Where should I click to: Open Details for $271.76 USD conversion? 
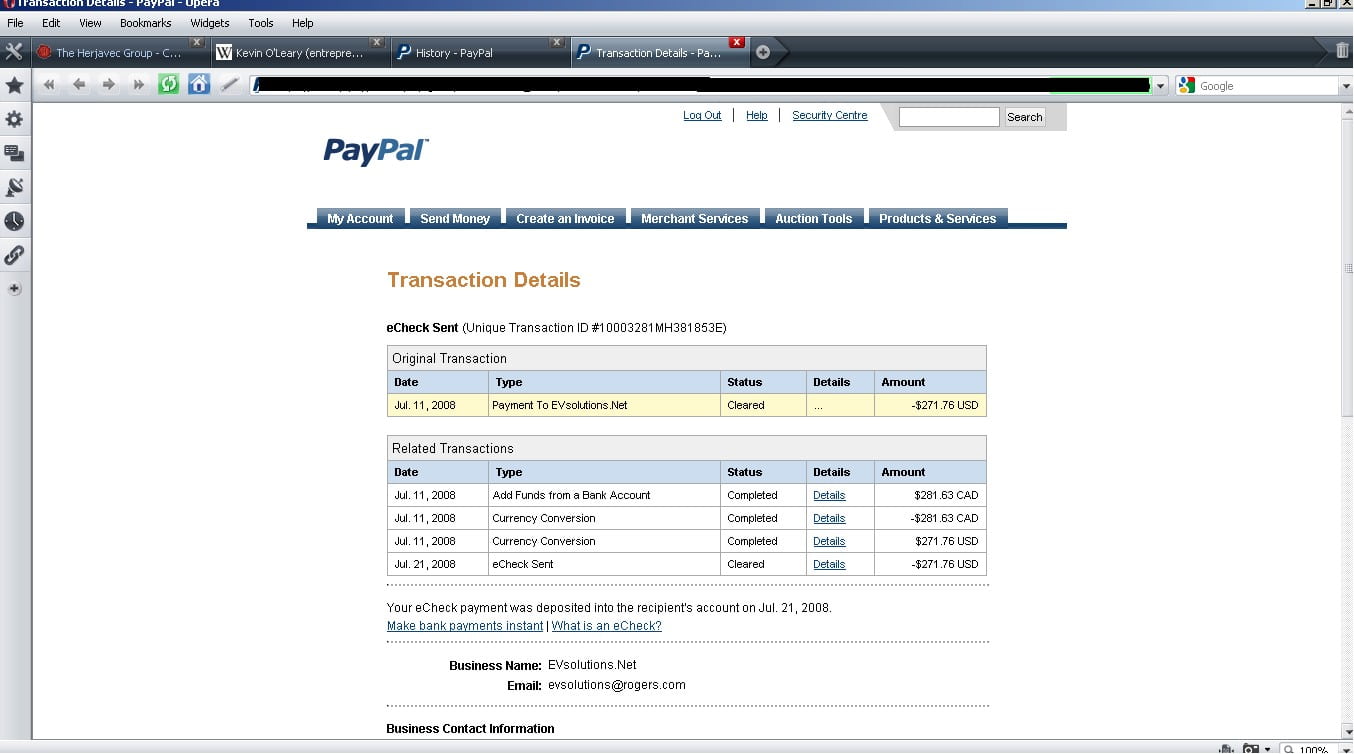pos(829,541)
